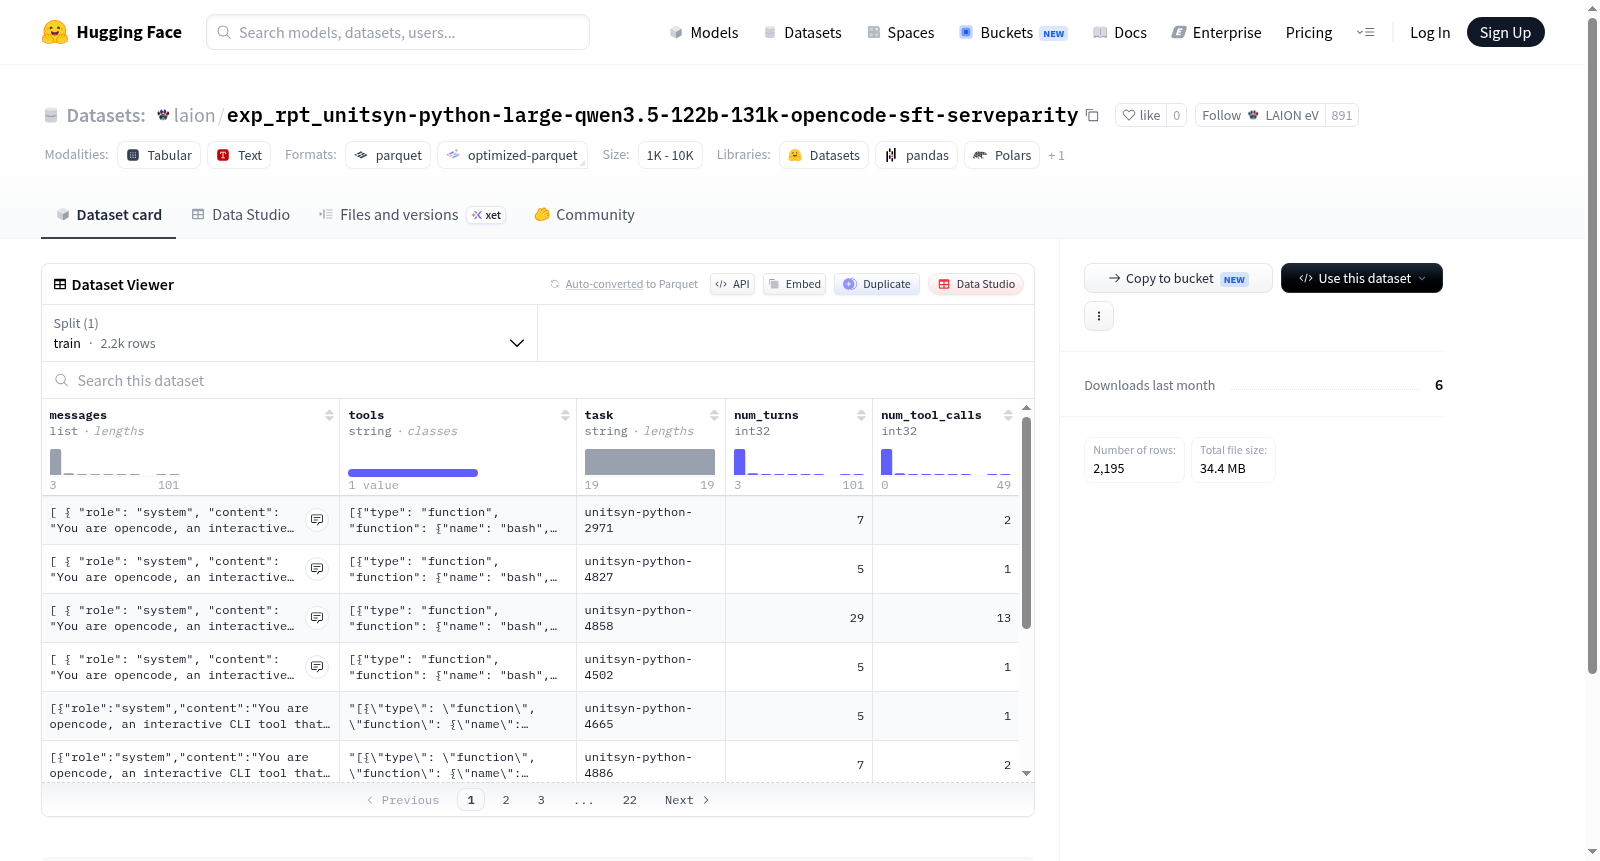Select the 1K - 10K size tag
This screenshot has width=1600, height=861.
click(x=670, y=155)
